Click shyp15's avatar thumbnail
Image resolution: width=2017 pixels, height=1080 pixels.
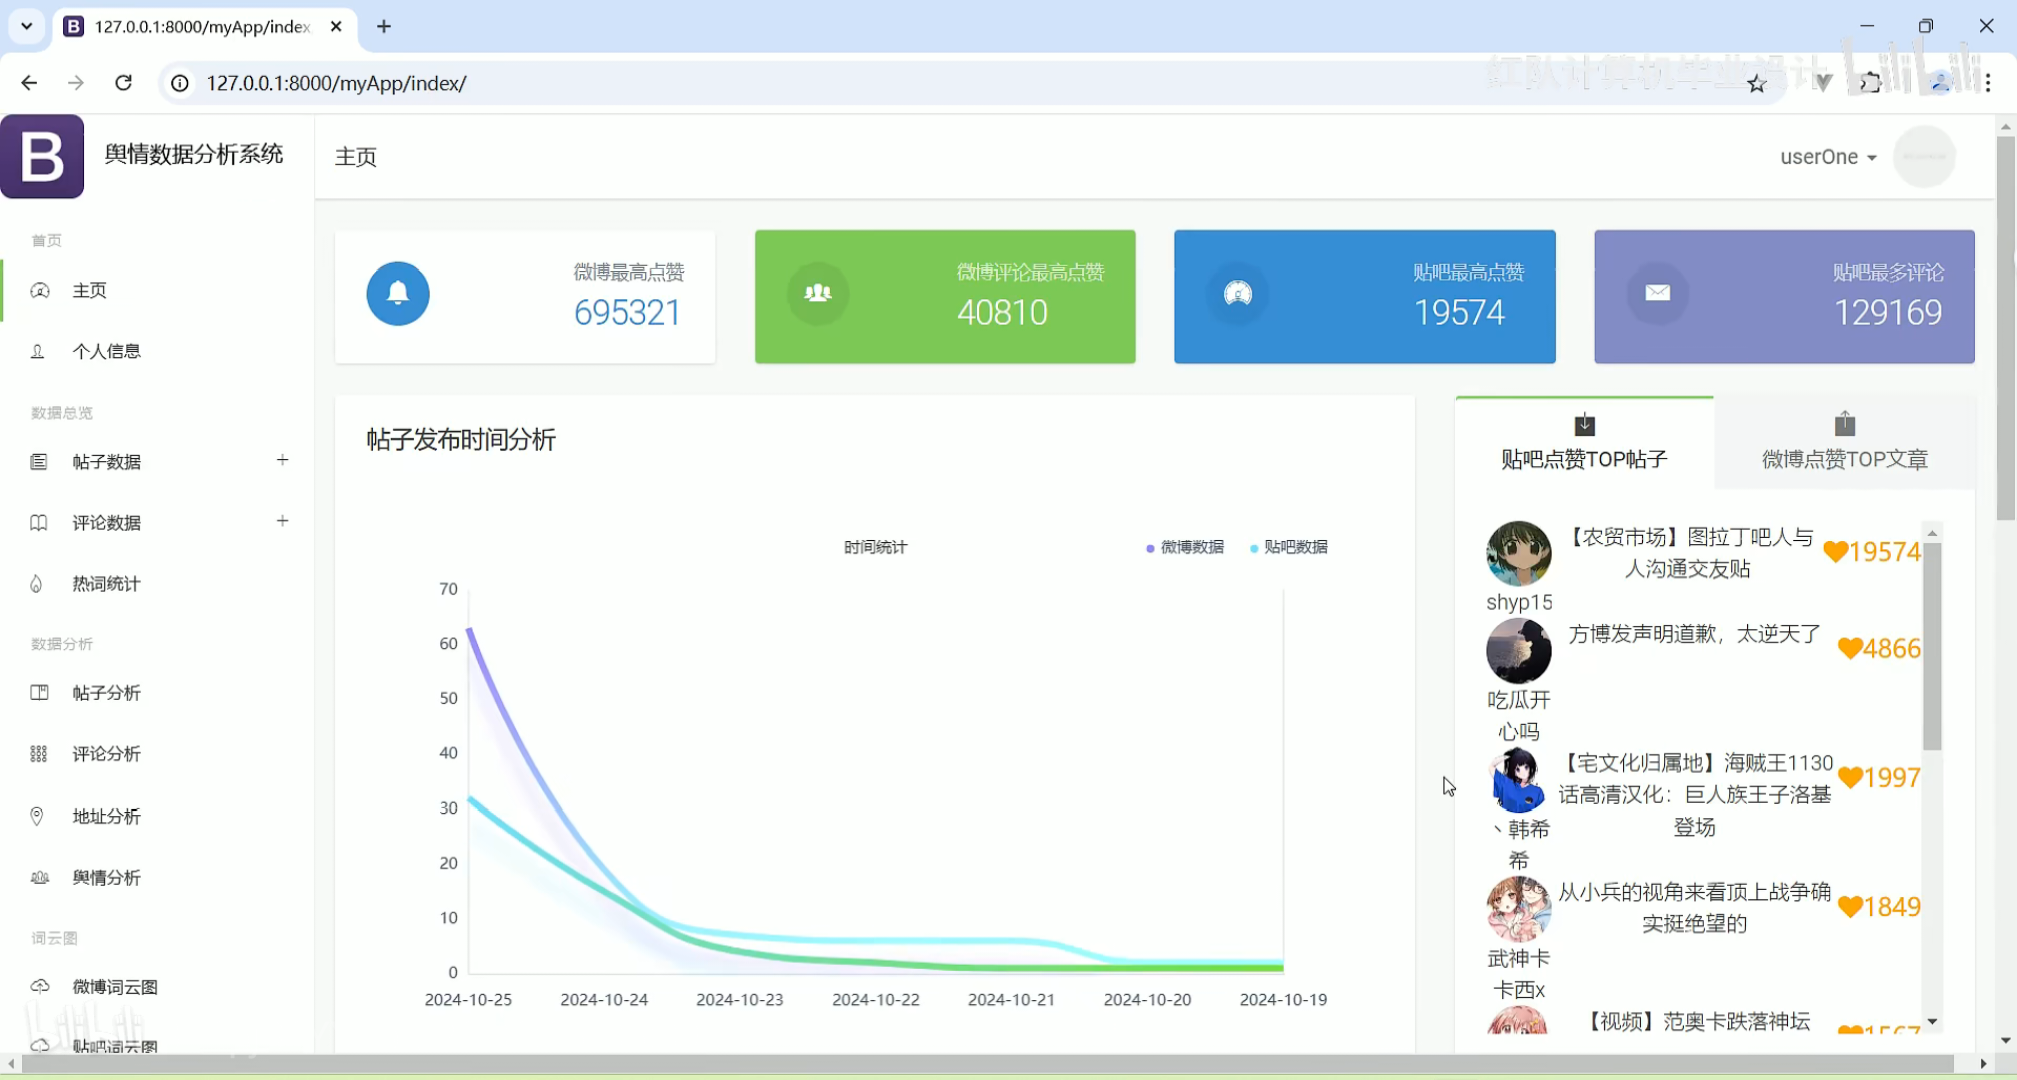(x=1518, y=553)
